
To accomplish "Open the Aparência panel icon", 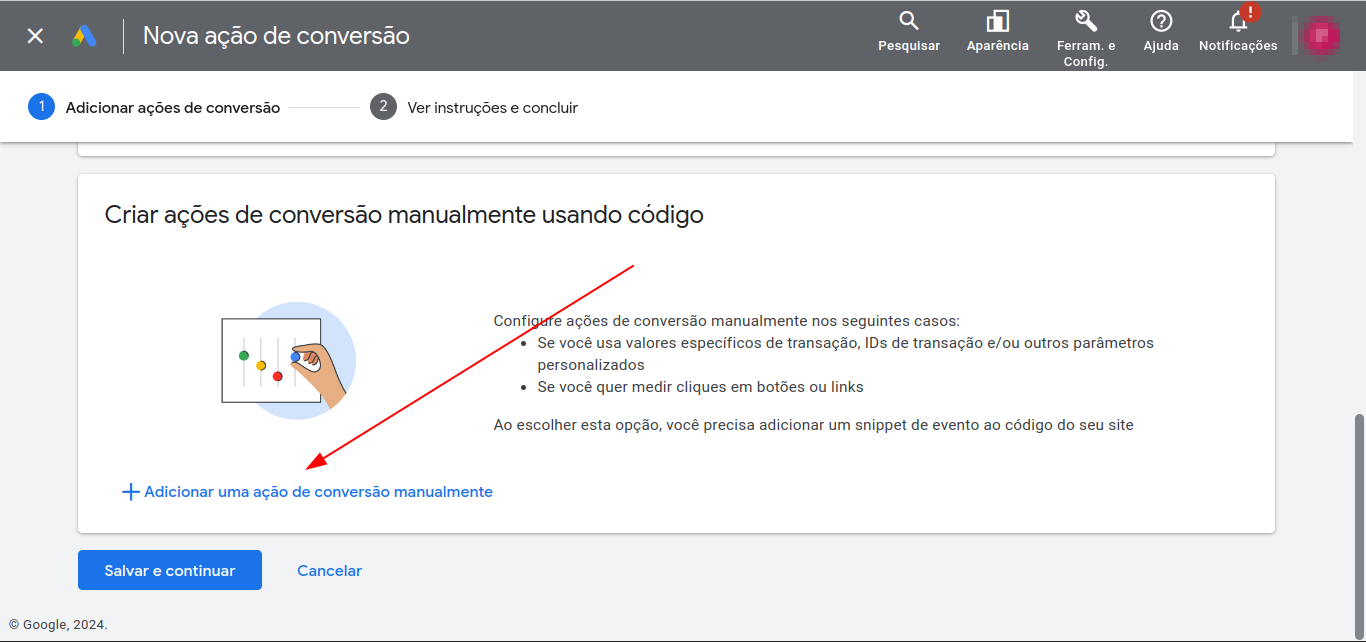I will coord(997,21).
